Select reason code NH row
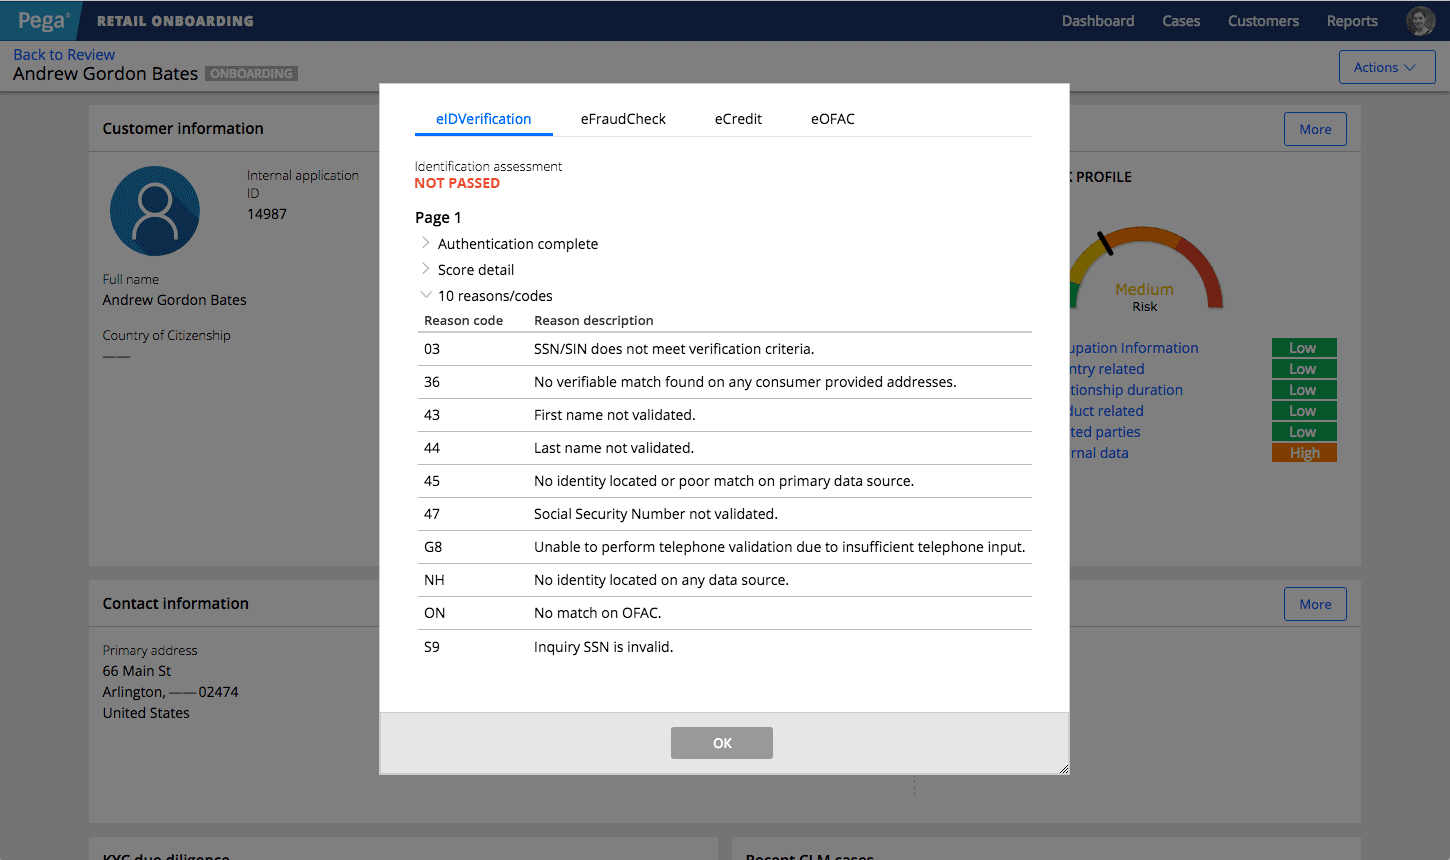 point(724,580)
